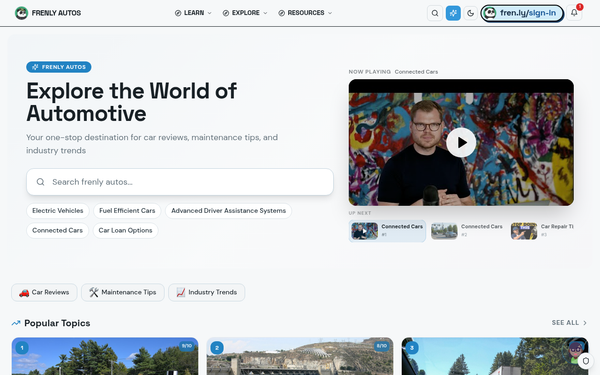600x375 pixels.
Task: Click the Frenly Autos panda logo
Action: (x=21, y=13)
